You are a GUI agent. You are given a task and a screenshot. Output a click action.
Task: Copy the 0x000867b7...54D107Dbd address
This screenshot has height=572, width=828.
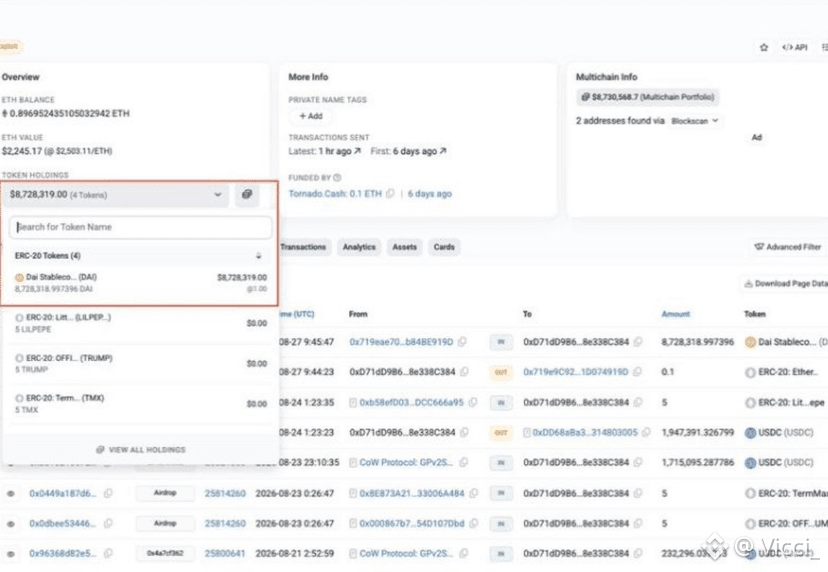point(474,524)
